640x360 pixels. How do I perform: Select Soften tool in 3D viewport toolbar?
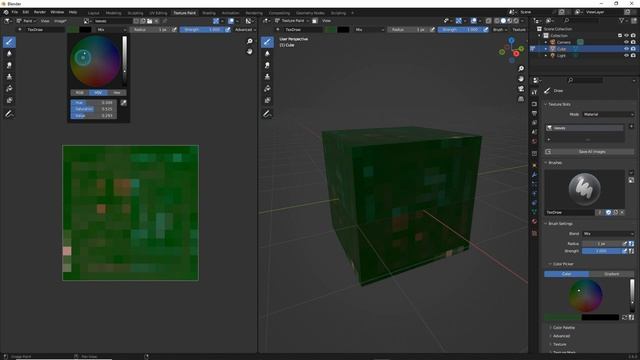pyautogui.click(x=267, y=53)
